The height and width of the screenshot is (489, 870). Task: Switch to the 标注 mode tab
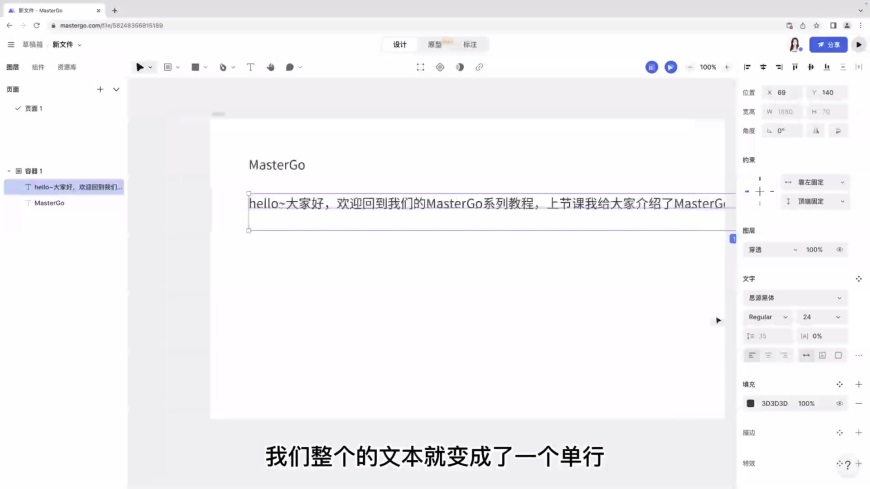[x=470, y=44]
